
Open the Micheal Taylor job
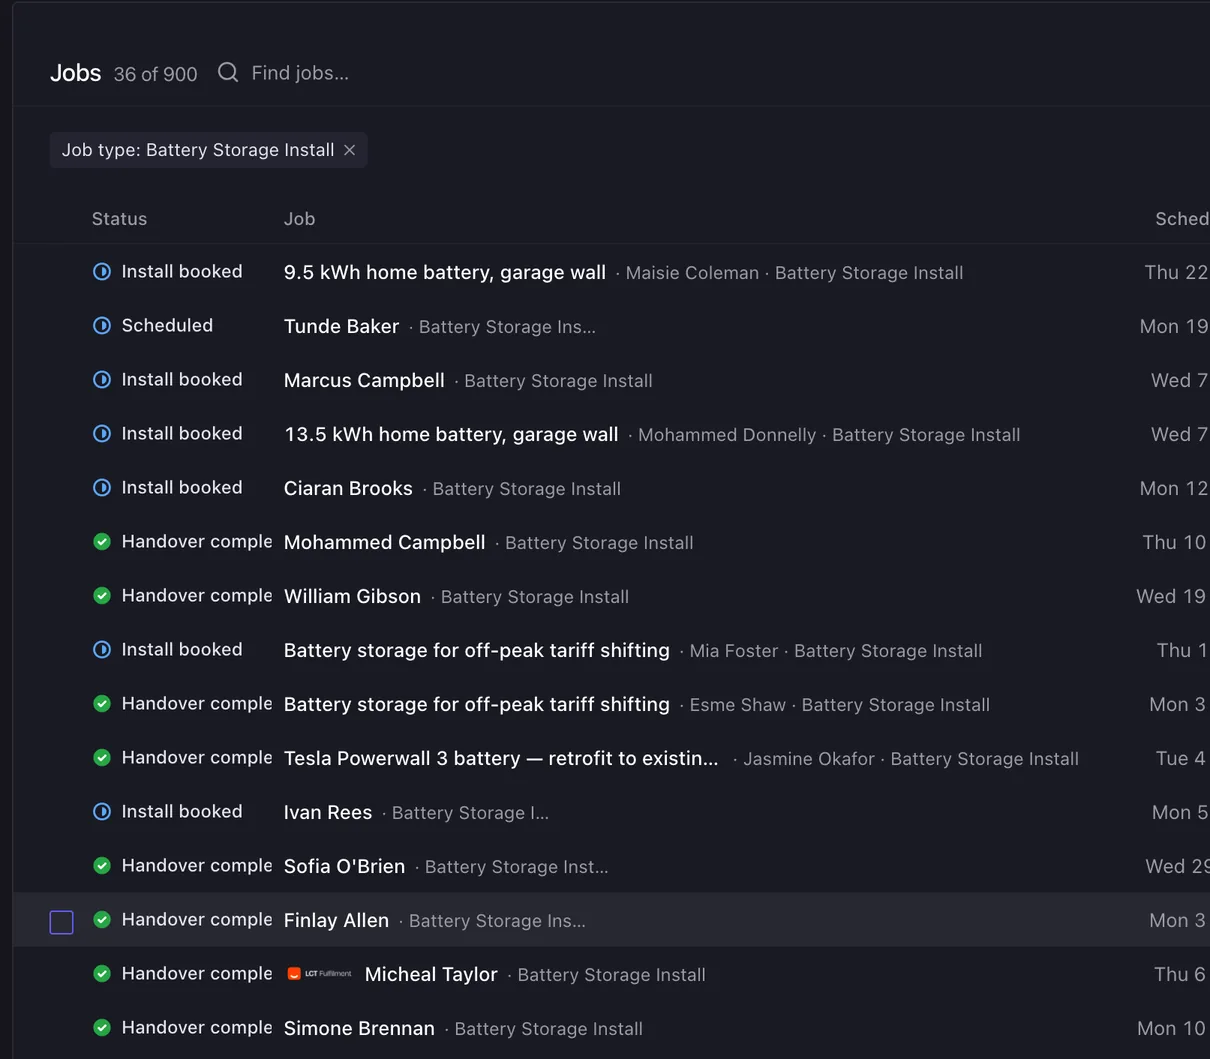(x=431, y=975)
